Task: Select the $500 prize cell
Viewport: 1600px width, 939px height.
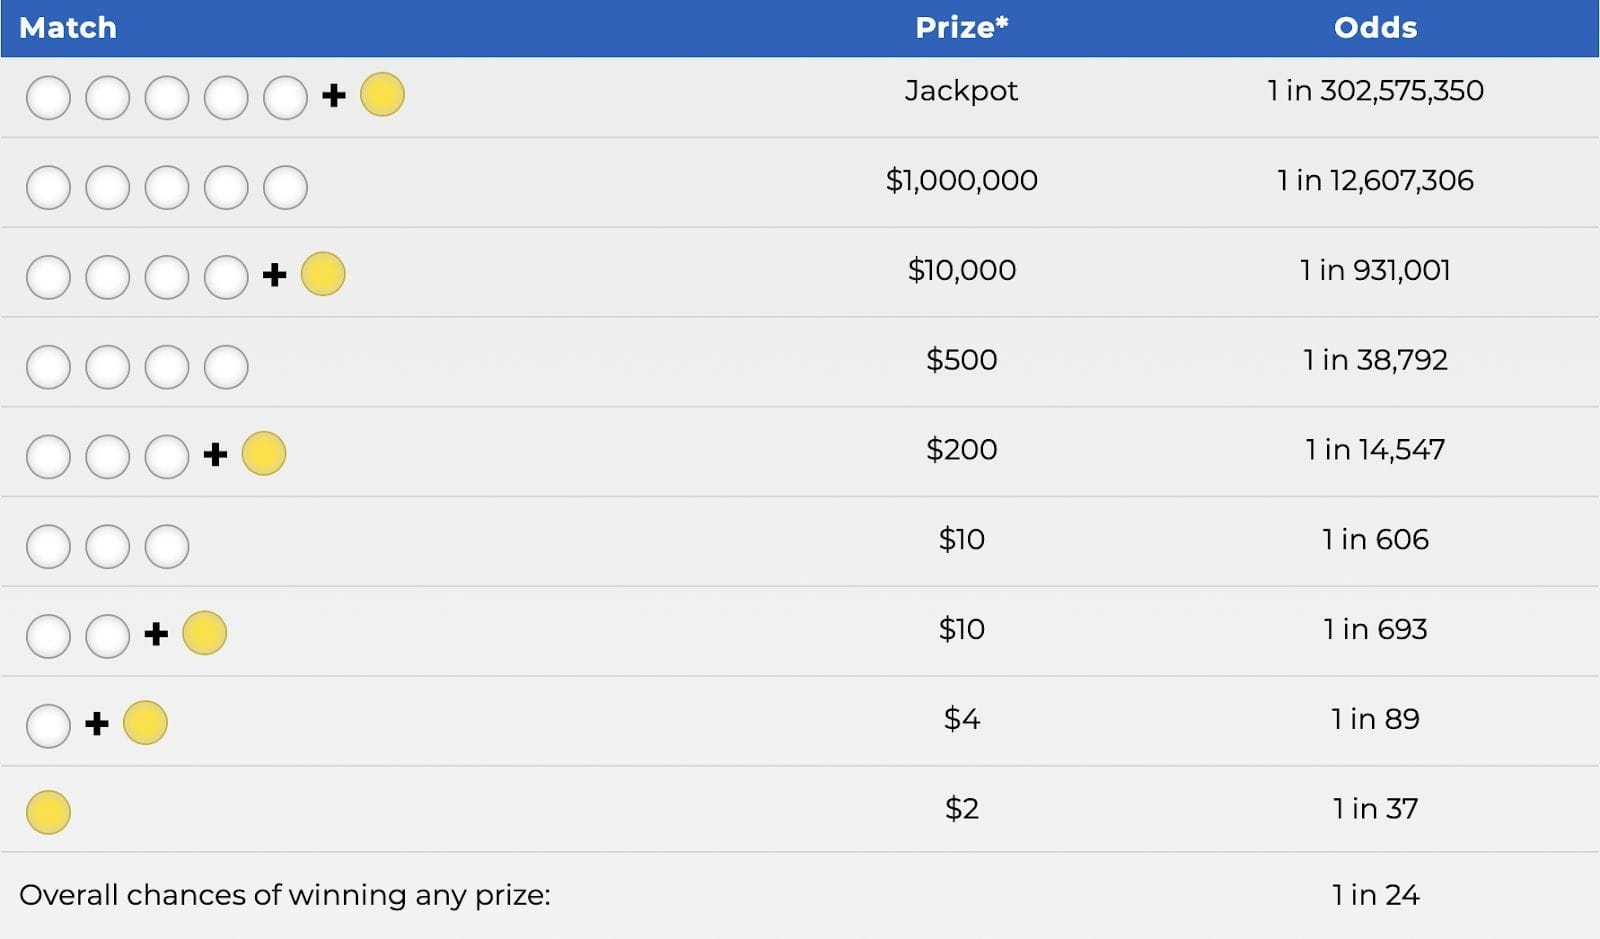Action: point(961,360)
